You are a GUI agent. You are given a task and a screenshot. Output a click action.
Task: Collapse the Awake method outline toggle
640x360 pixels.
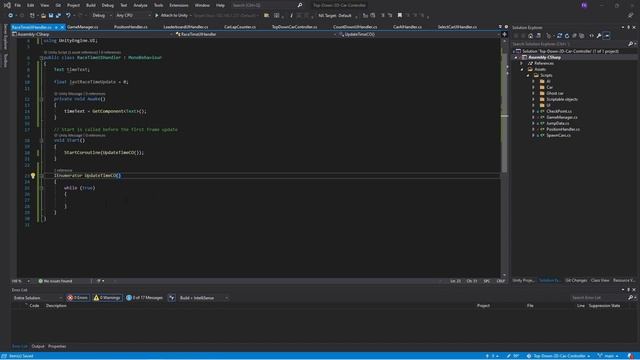[x=41, y=99]
